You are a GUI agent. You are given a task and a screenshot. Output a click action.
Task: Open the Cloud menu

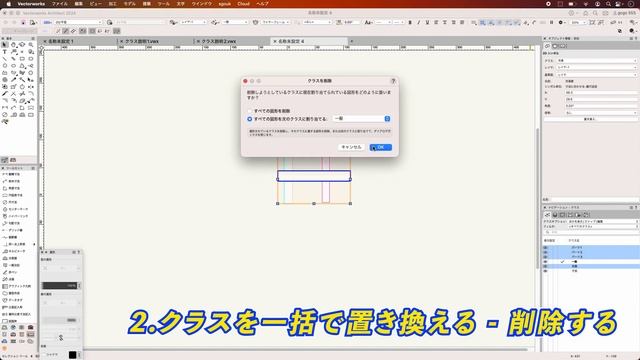(243, 4)
